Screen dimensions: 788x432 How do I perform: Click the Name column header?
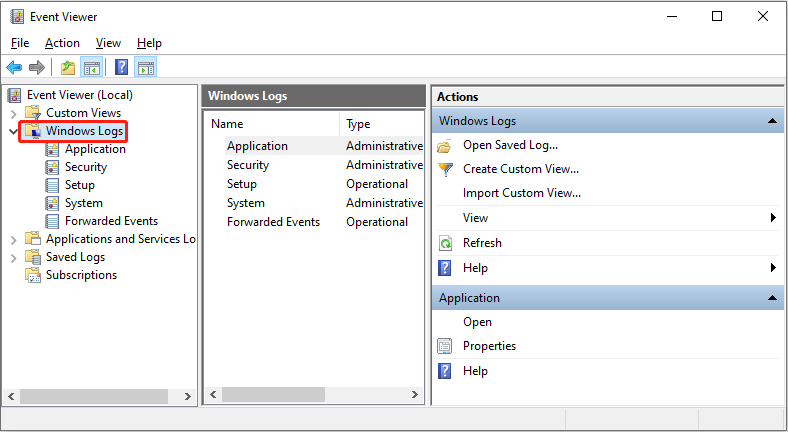pyautogui.click(x=272, y=124)
